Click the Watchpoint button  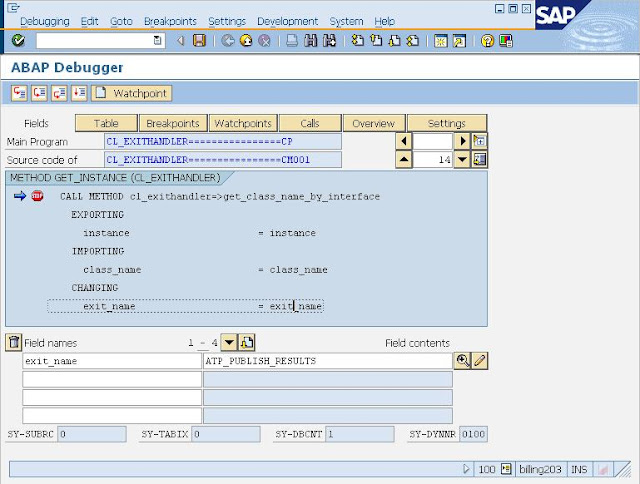(x=131, y=93)
